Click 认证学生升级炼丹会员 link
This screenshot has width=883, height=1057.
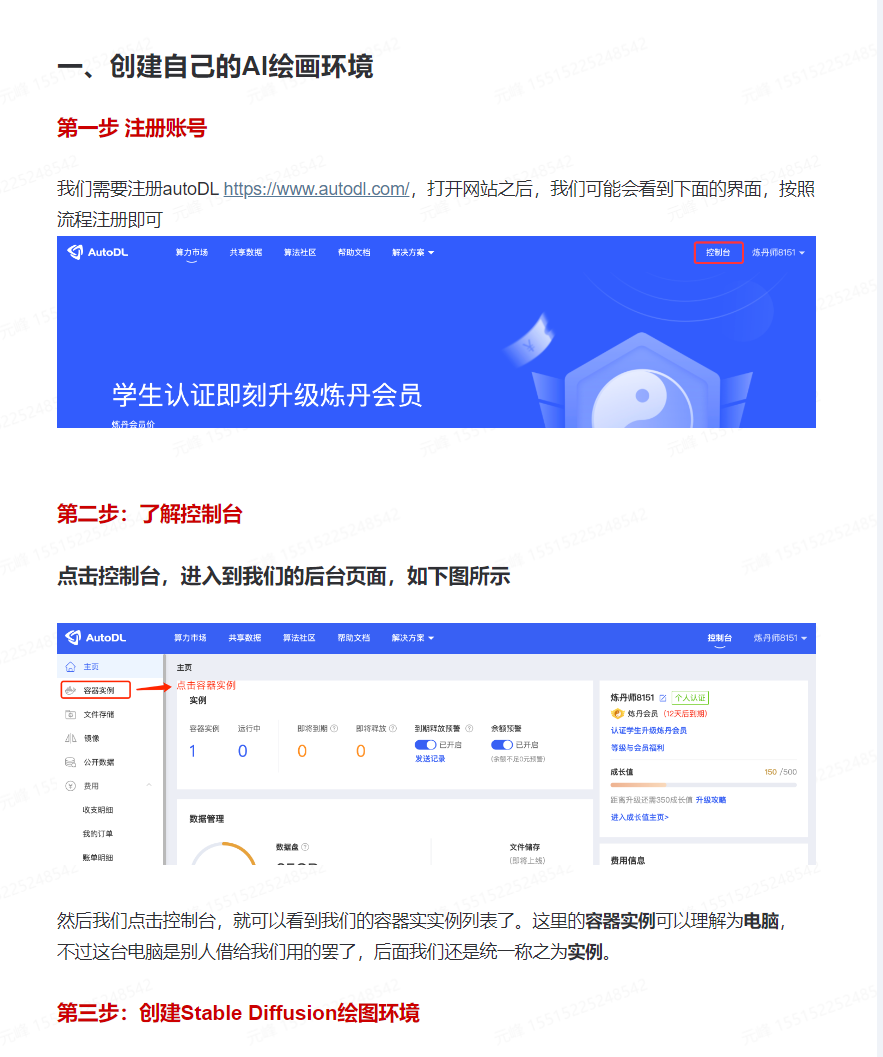(x=649, y=731)
